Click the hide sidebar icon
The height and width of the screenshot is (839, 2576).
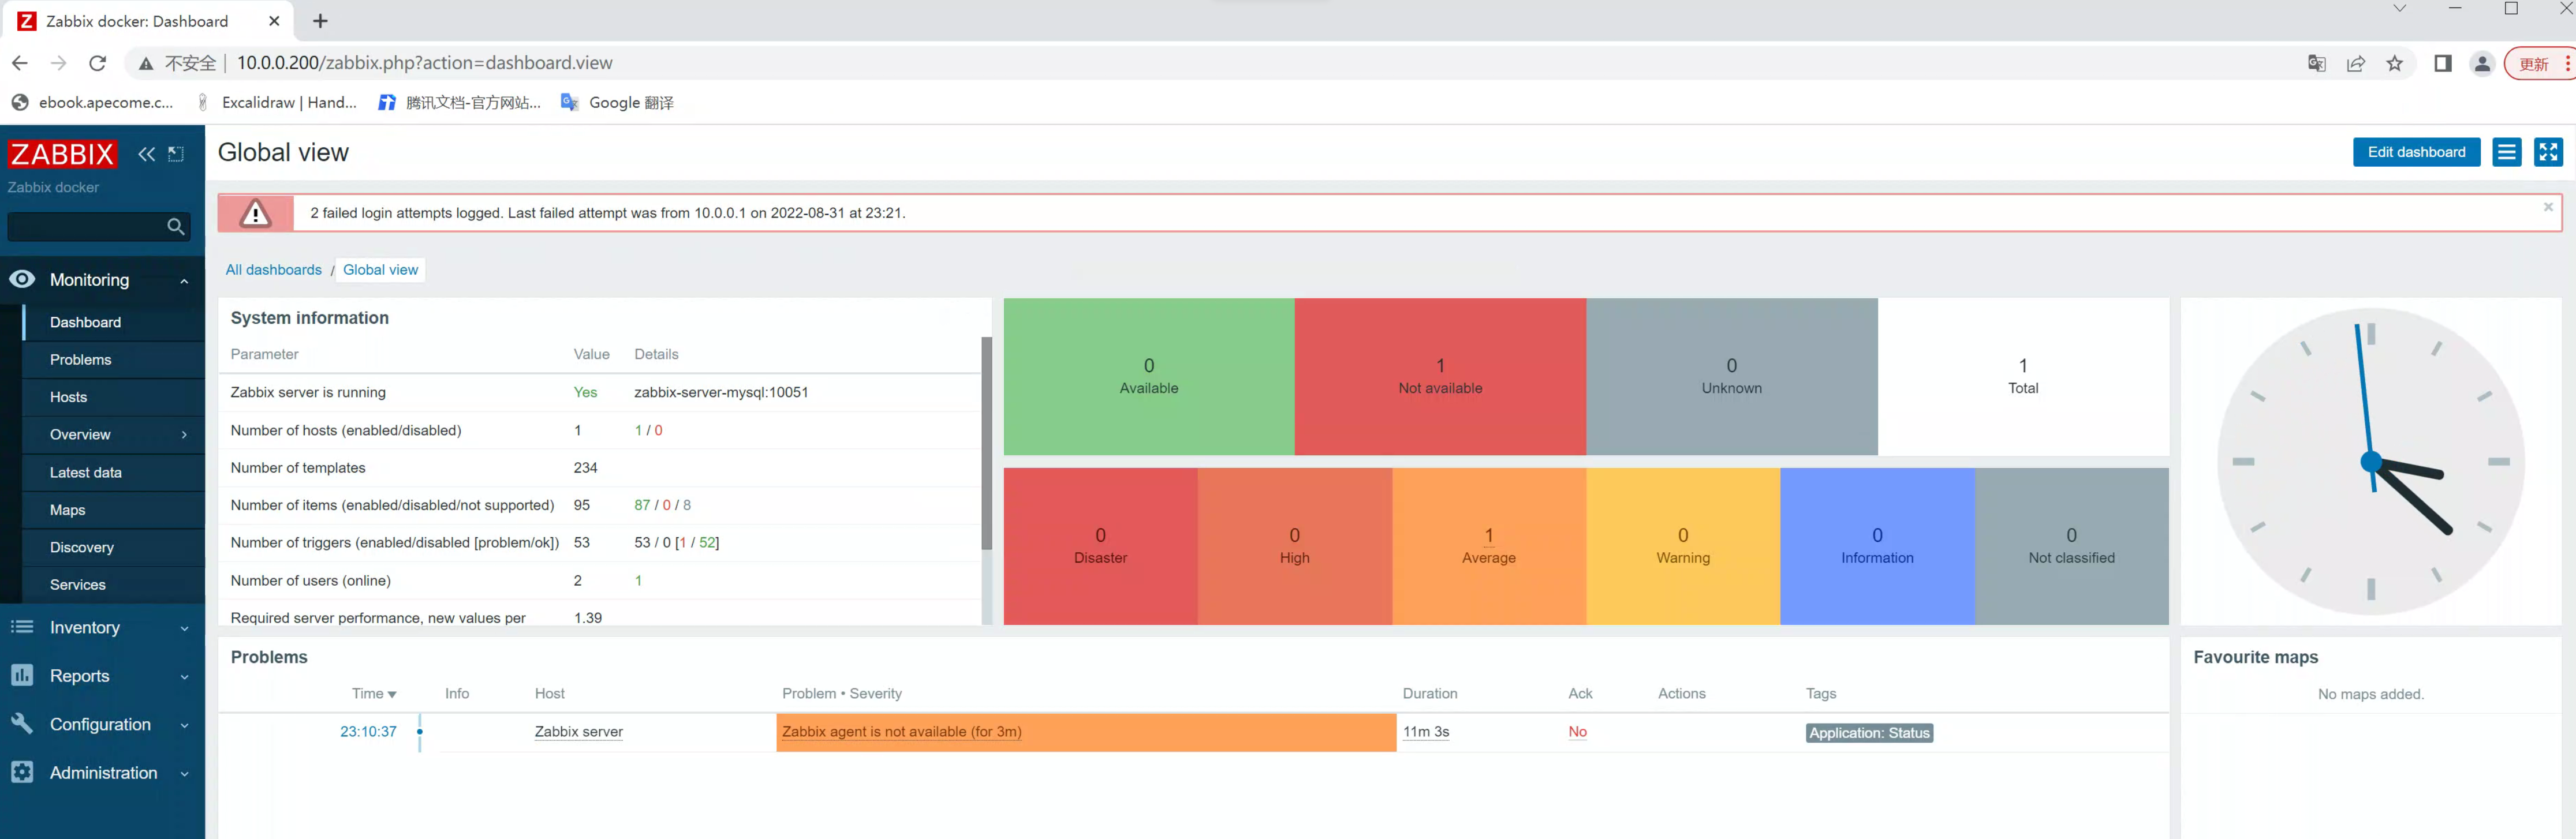pyautogui.click(x=176, y=154)
